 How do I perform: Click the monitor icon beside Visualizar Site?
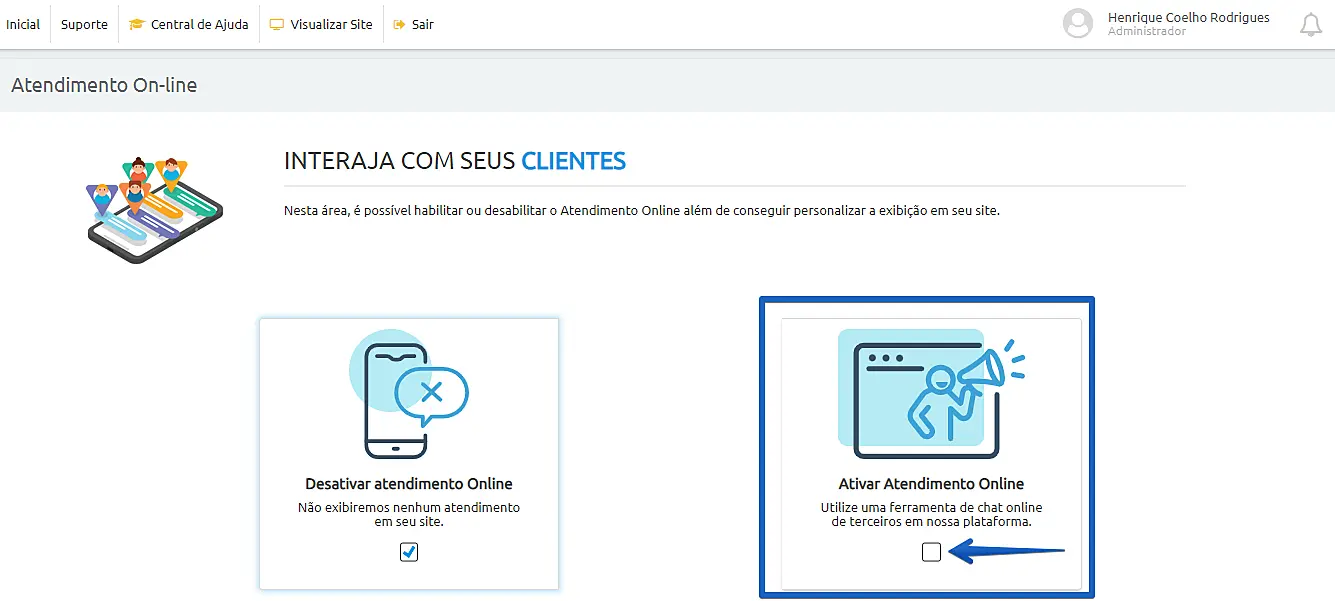point(277,24)
